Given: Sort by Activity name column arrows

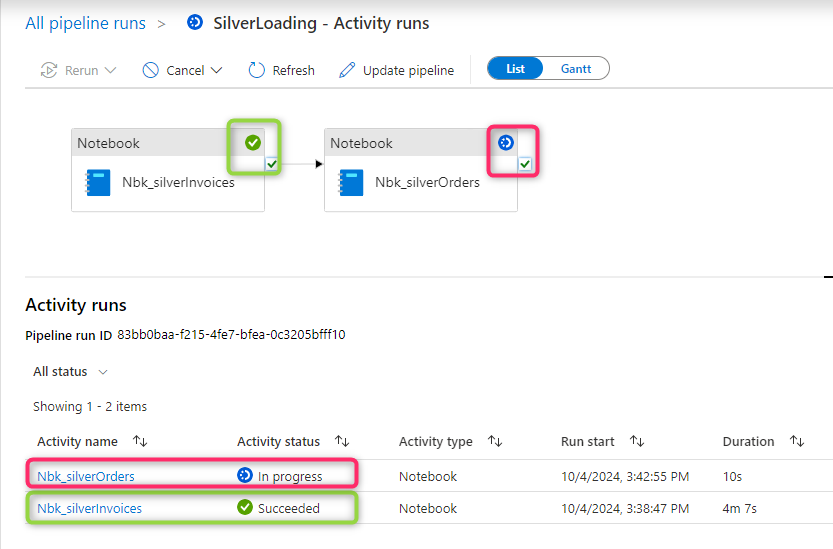Looking at the screenshot, I should point(140,441).
